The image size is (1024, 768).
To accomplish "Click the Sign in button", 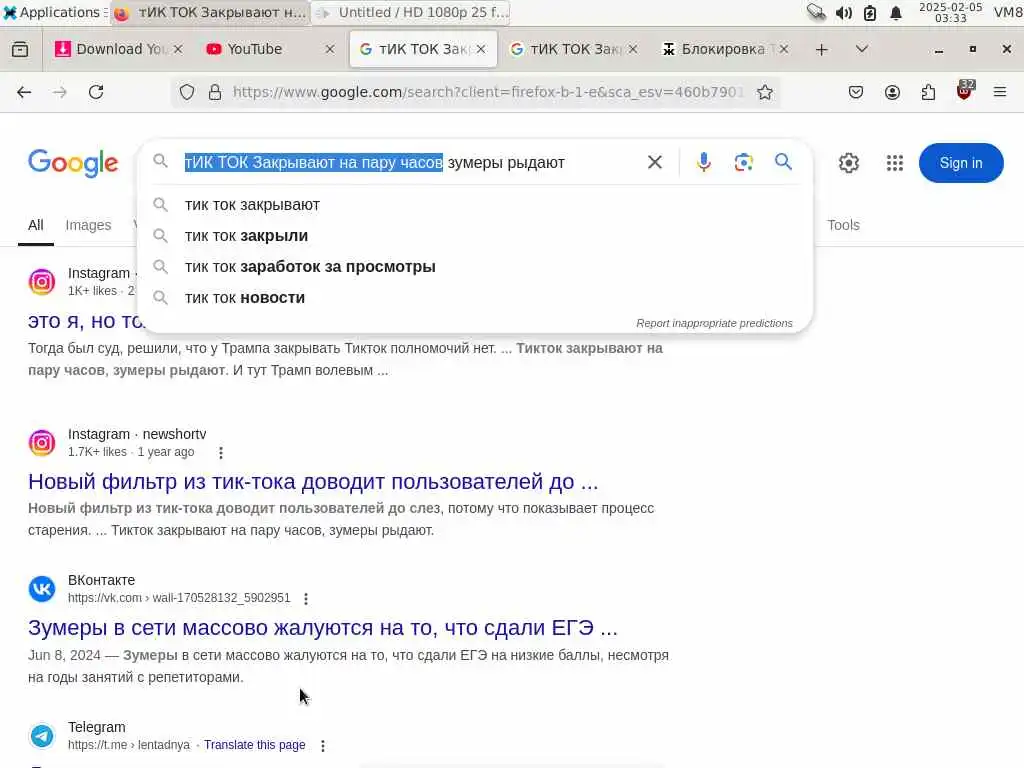I will tap(961, 163).
